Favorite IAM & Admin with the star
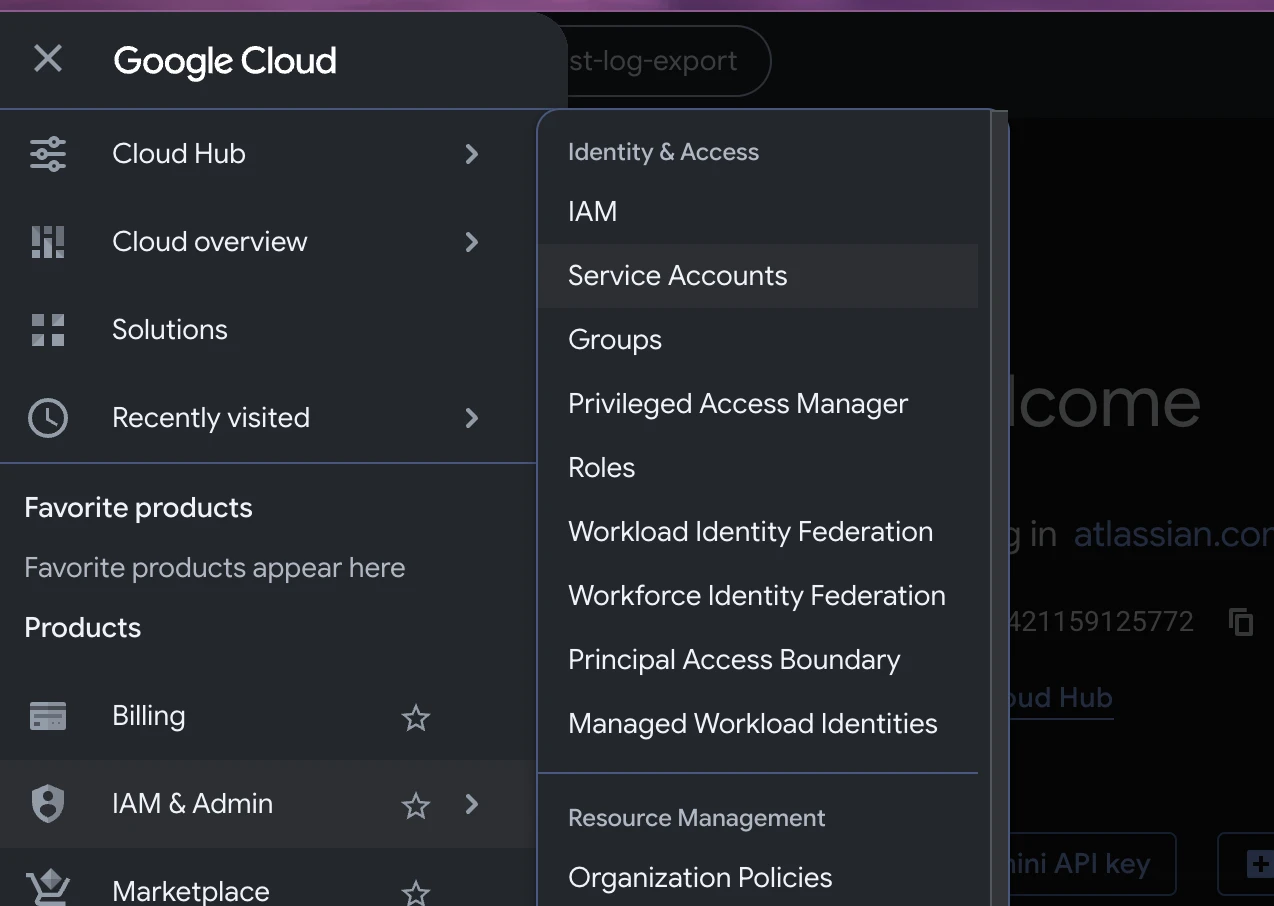The width and height of the screenshot is (1274, 906). 415,805
